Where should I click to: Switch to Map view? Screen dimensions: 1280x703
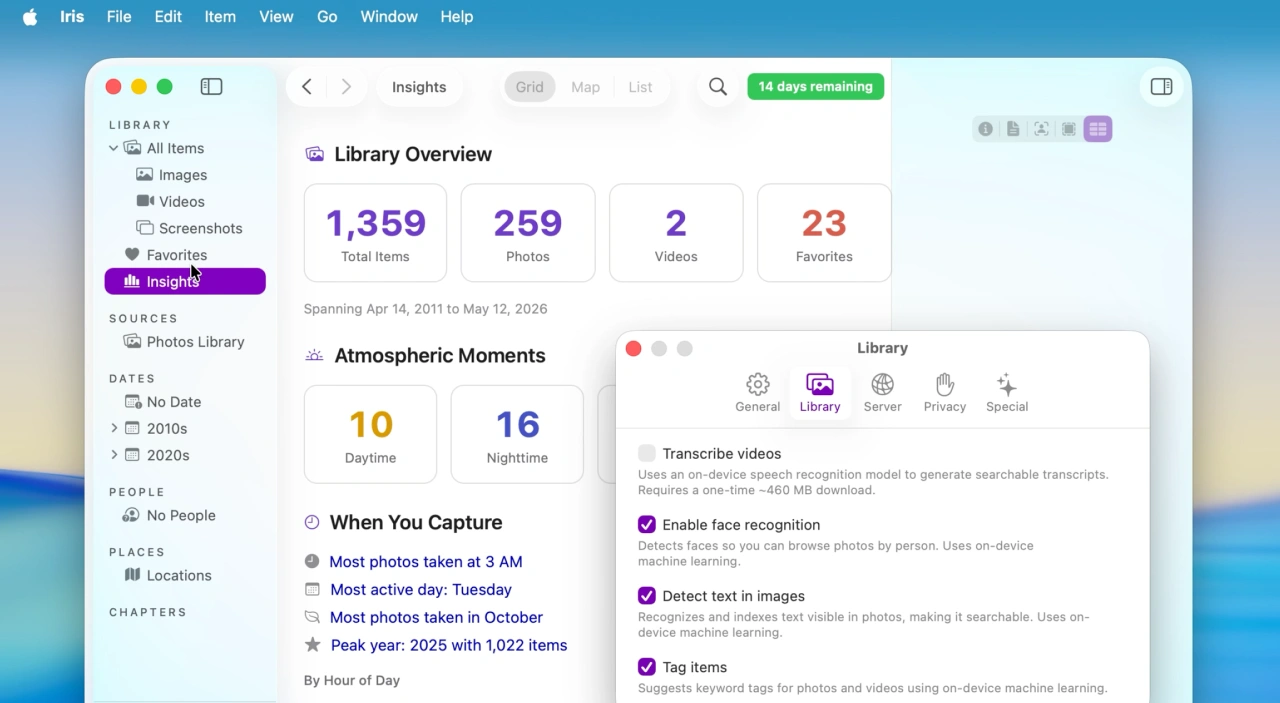point(585,87)
